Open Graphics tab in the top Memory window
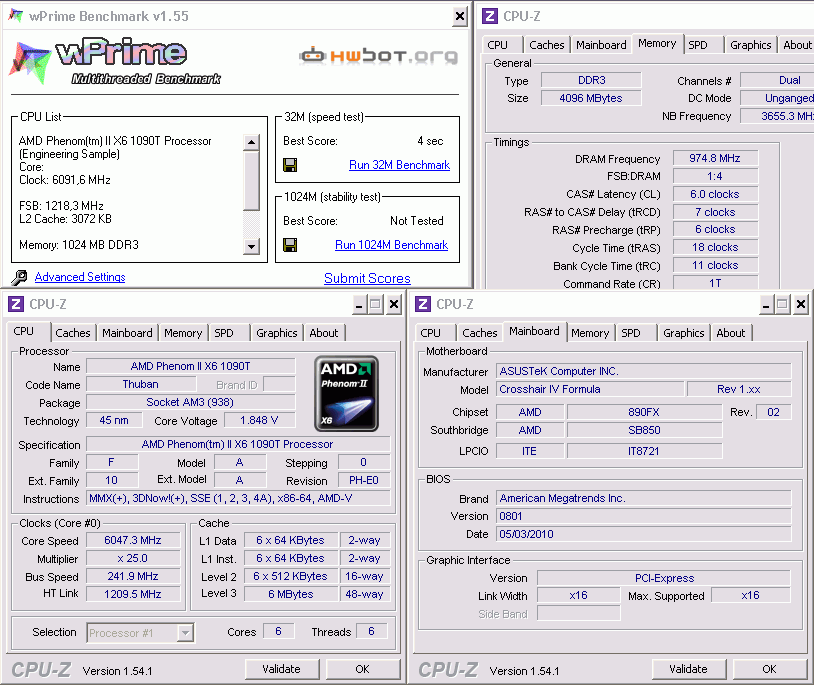This screenshot has height=685, width=814. point(751,45)
